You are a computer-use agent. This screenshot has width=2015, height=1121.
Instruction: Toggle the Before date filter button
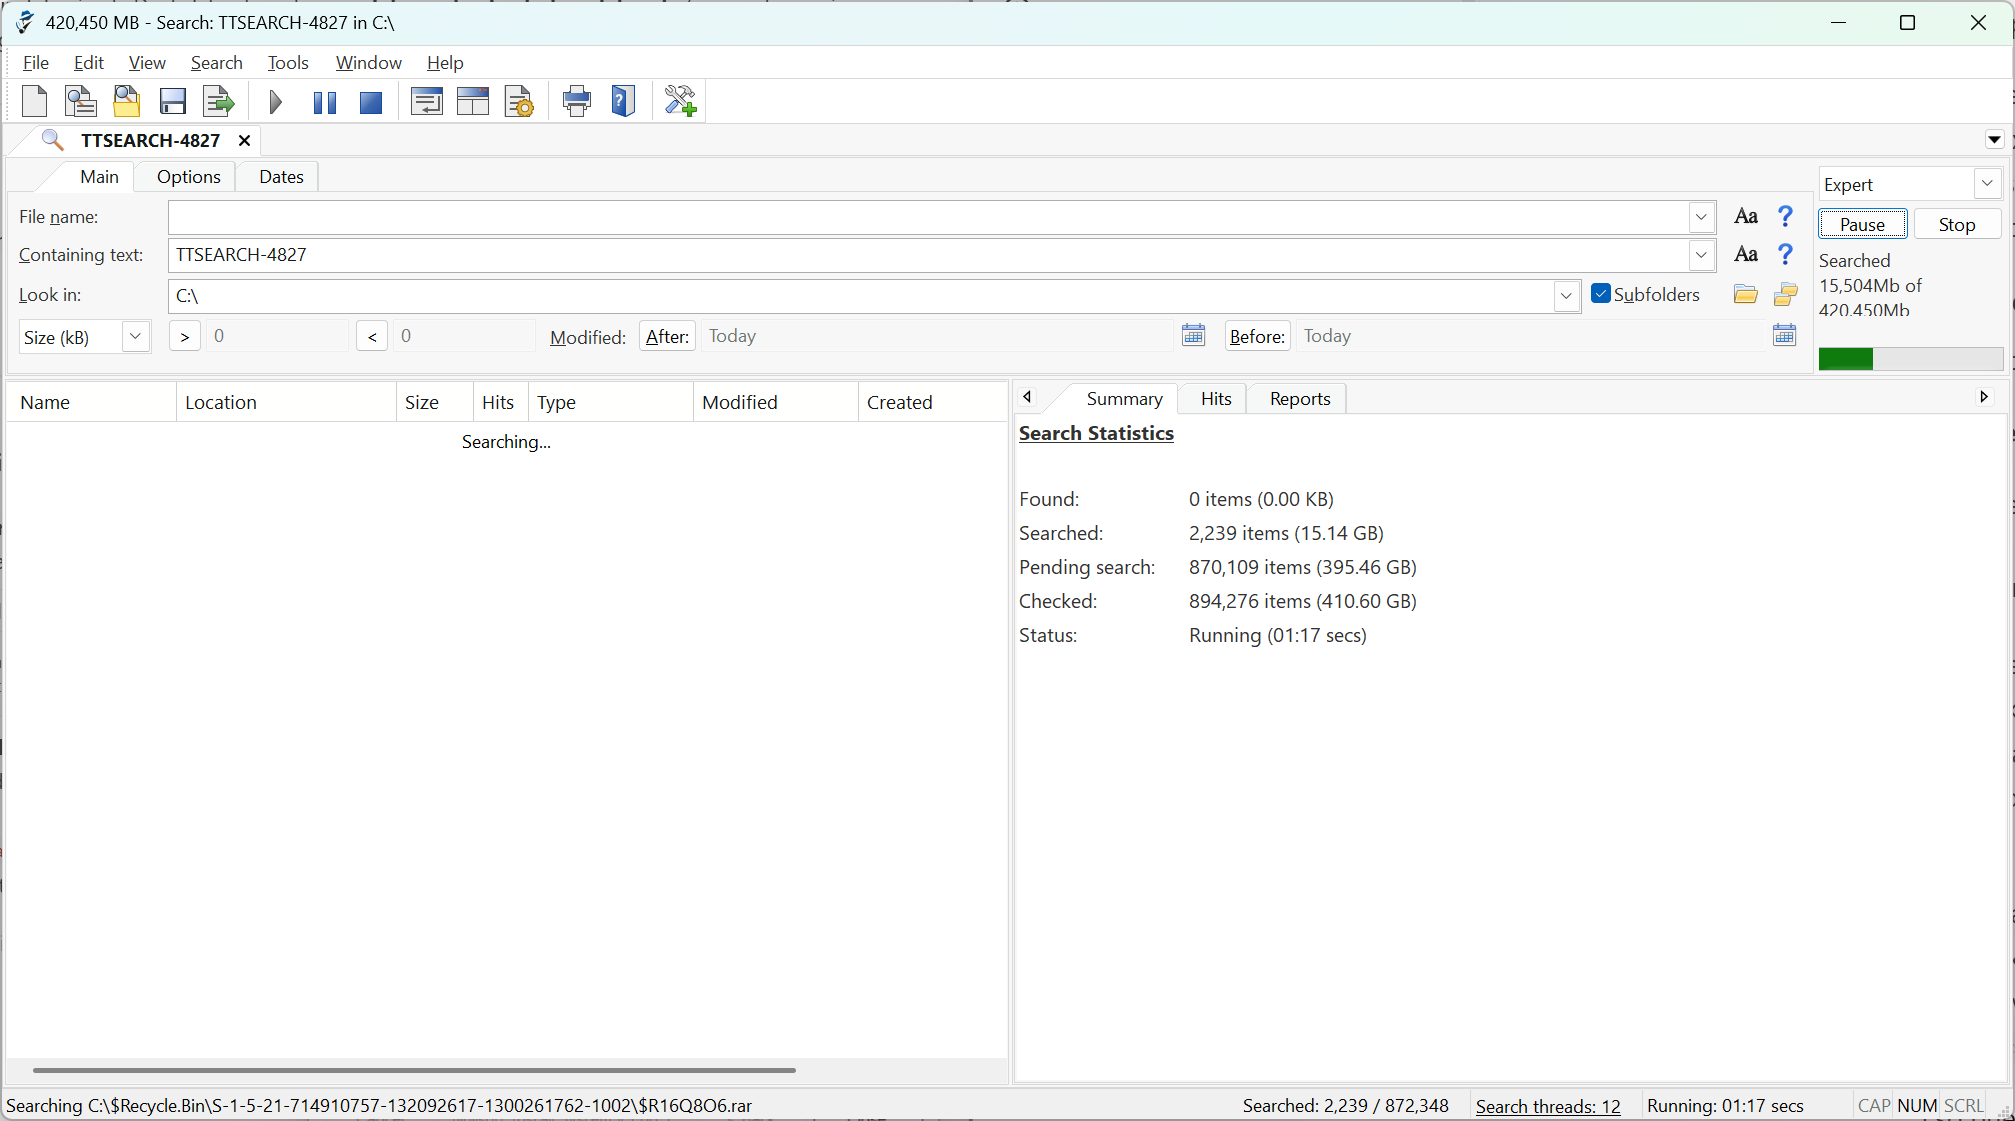1257,337
